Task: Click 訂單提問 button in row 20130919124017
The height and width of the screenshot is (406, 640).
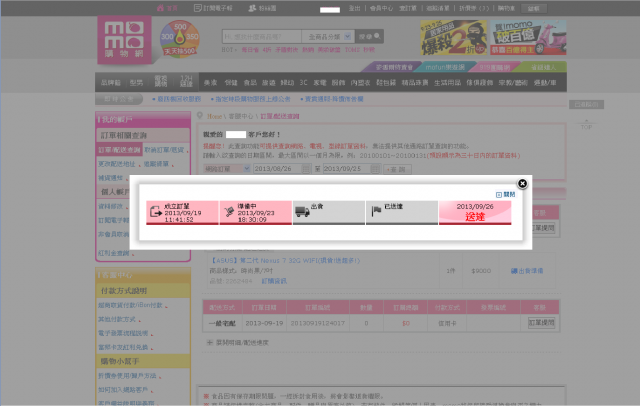Action: click(x=541, y=323)
